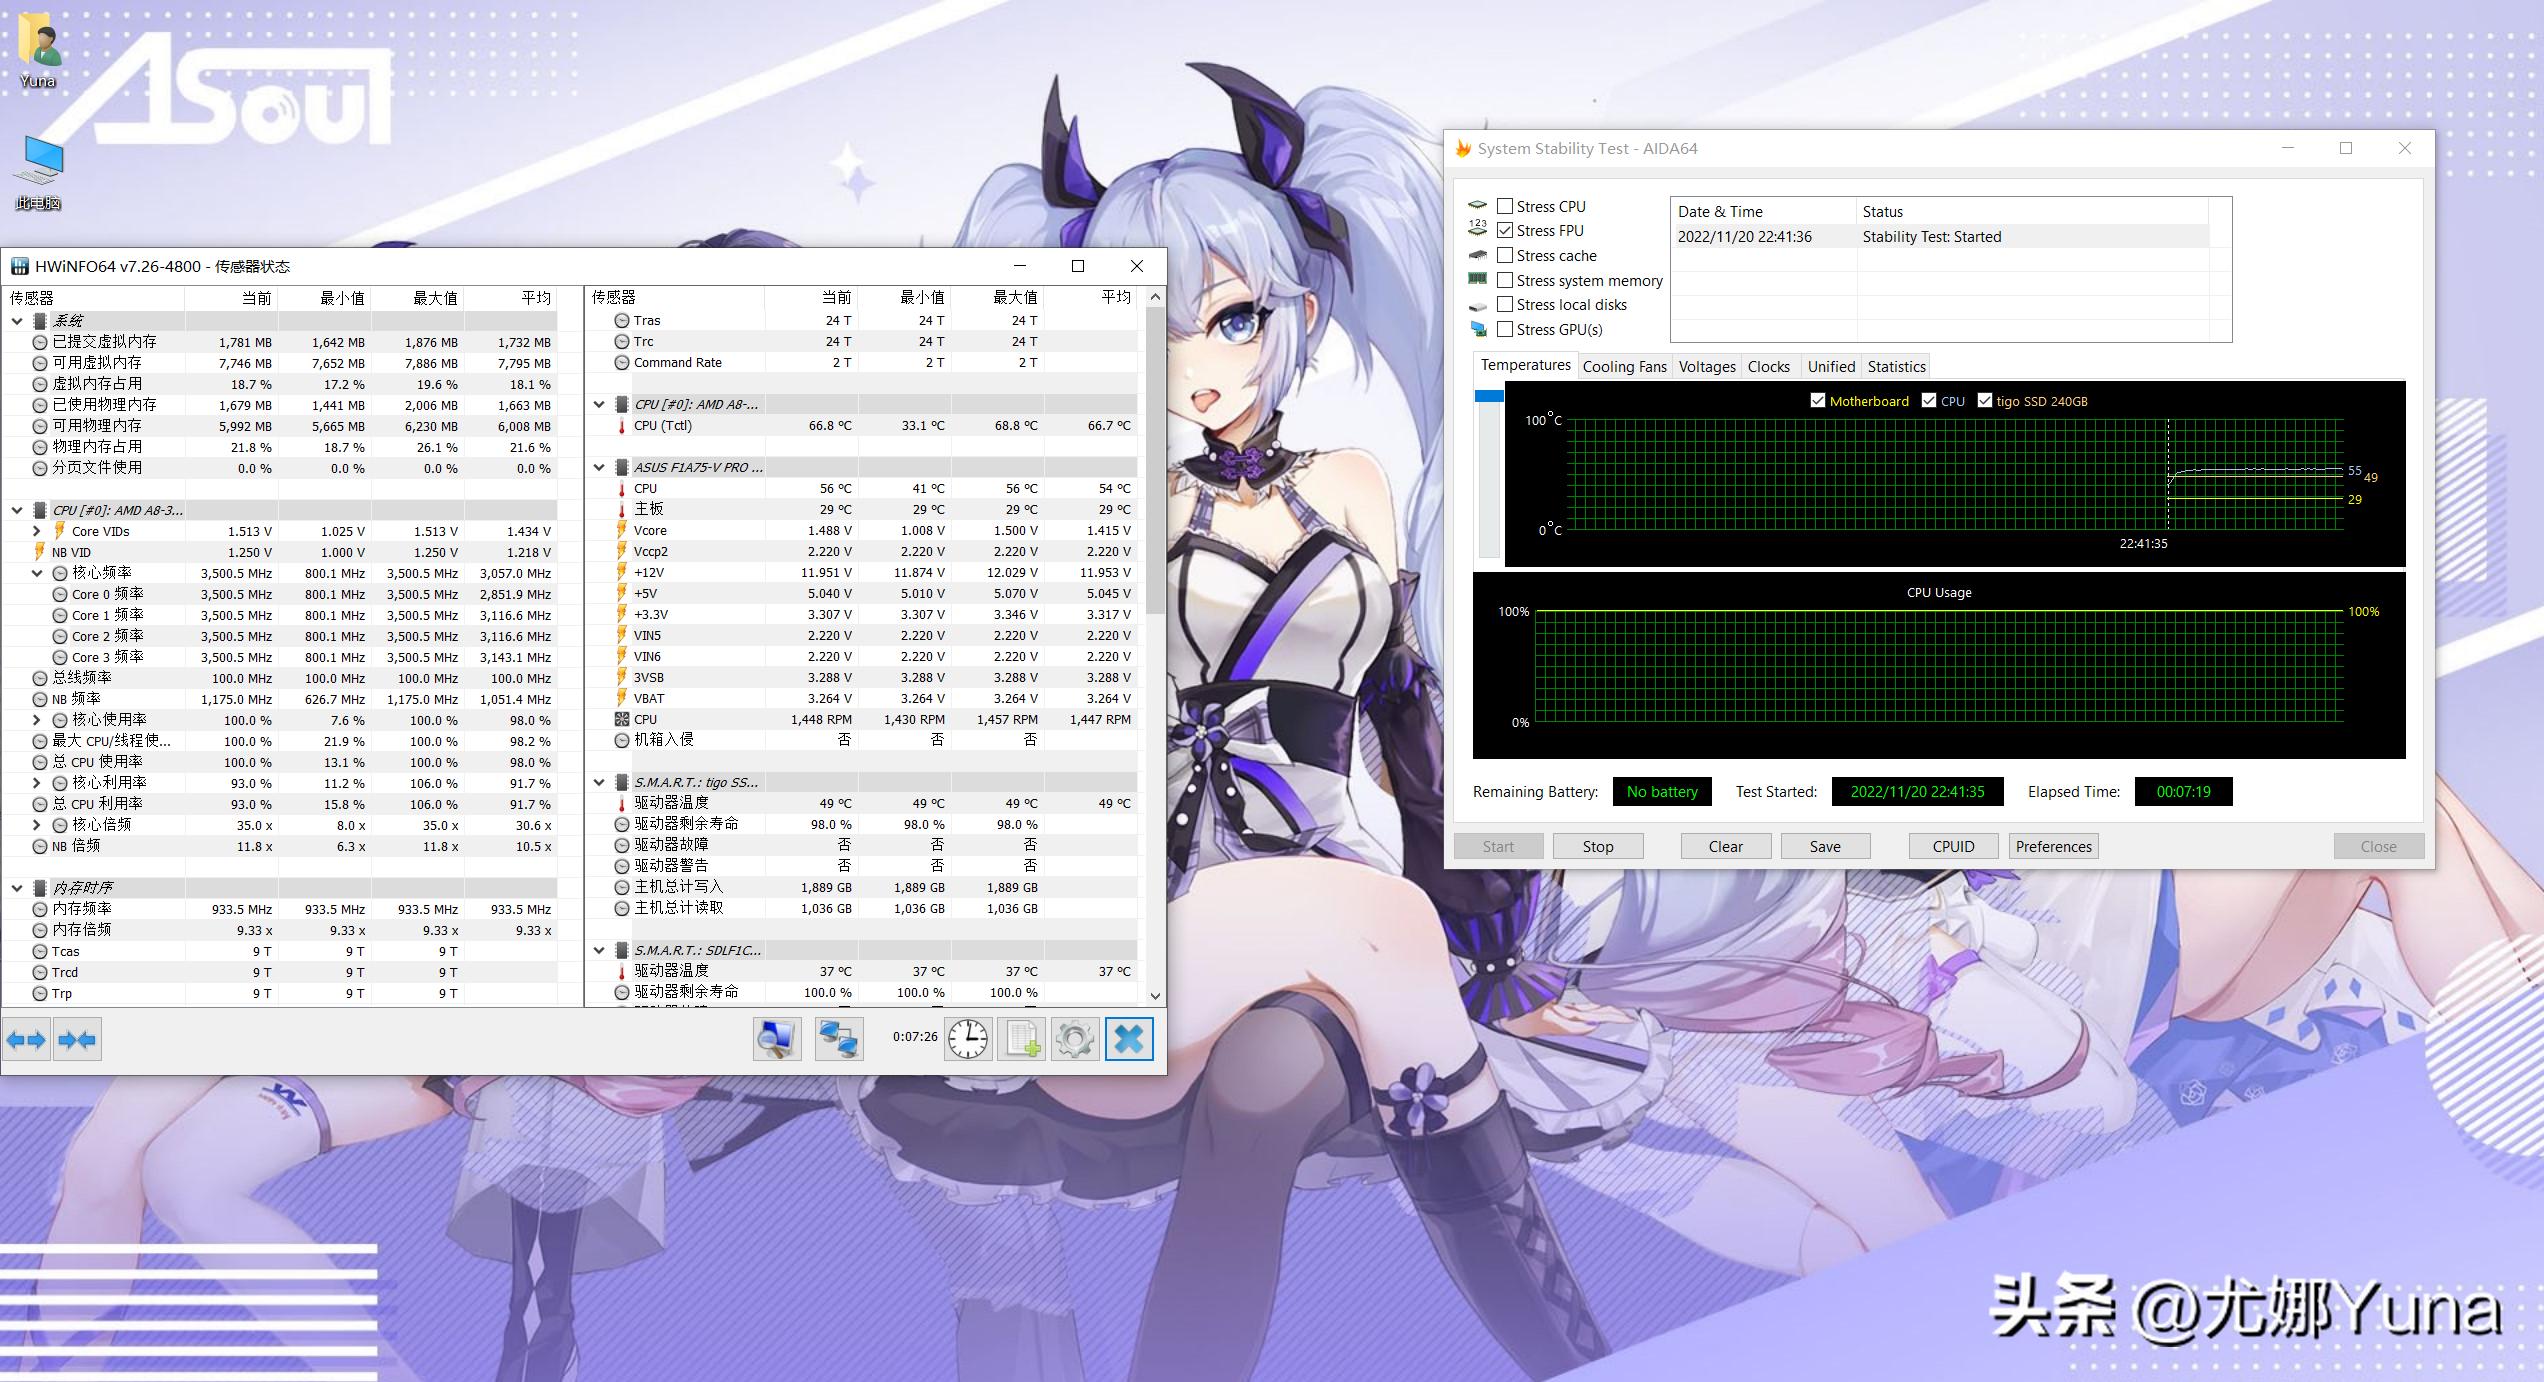This screenshot has height=1382, width=2544.
Task: Reset elapsed time with clock icon
Action: 967,1039
